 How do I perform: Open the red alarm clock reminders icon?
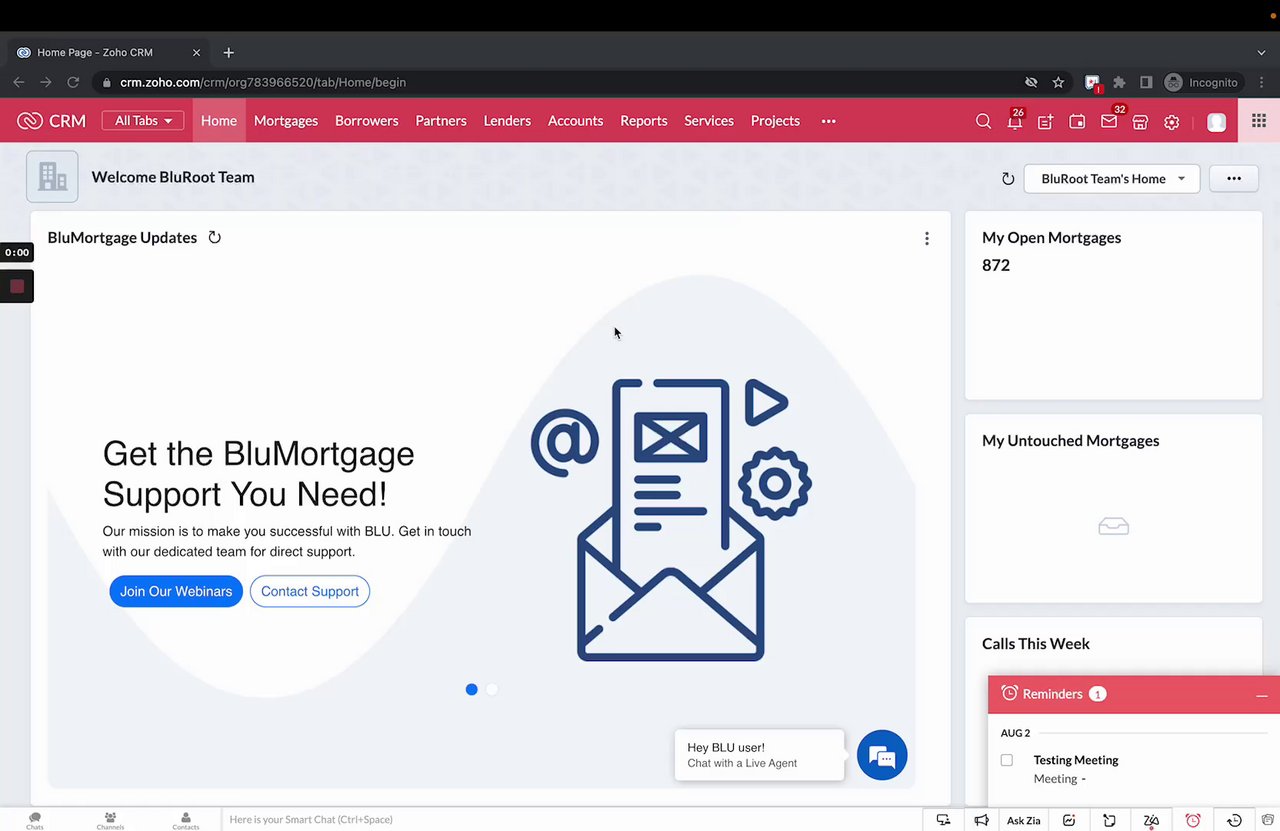pos(1192,820)
